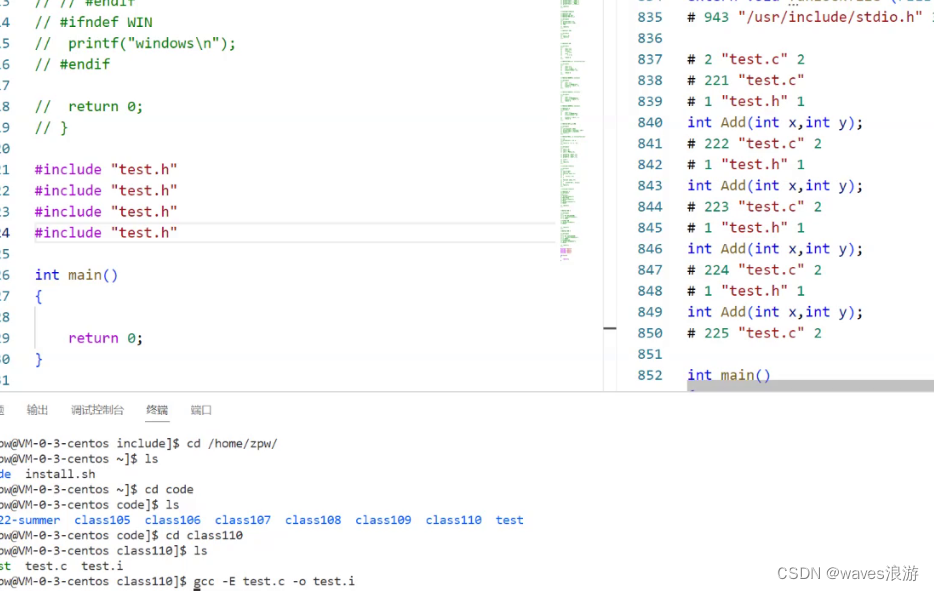Image resolution: width=934 pixels, height=591 pixels.
Task: Click line number 842 in right gutter
Action: tap(650, 165)
